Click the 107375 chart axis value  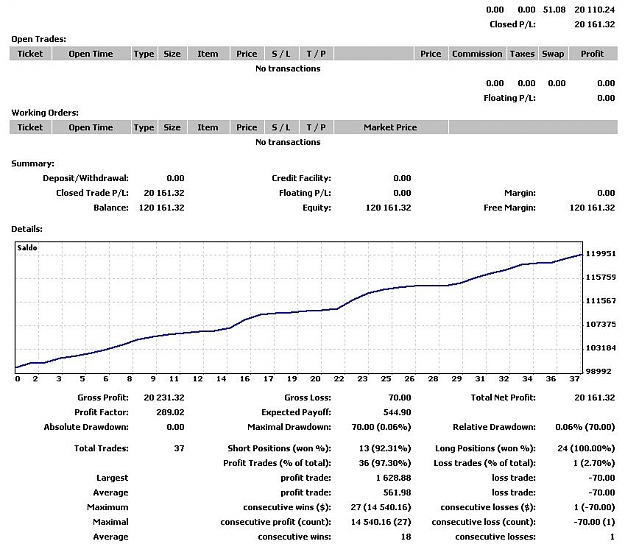coord(600,324)
